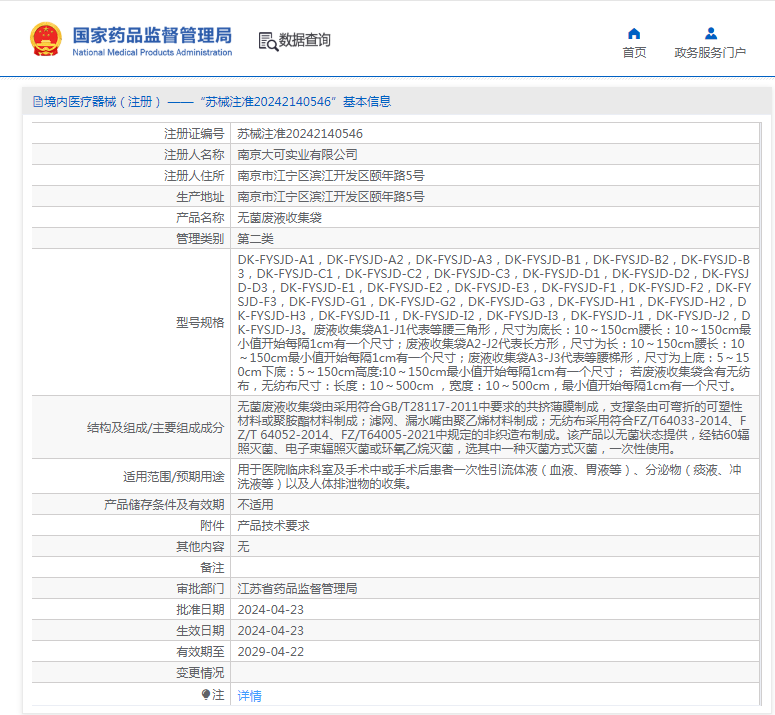The image size is (775, 715).
Task: Click the 结构及组成 description text
Action: (x=494, y=427)
